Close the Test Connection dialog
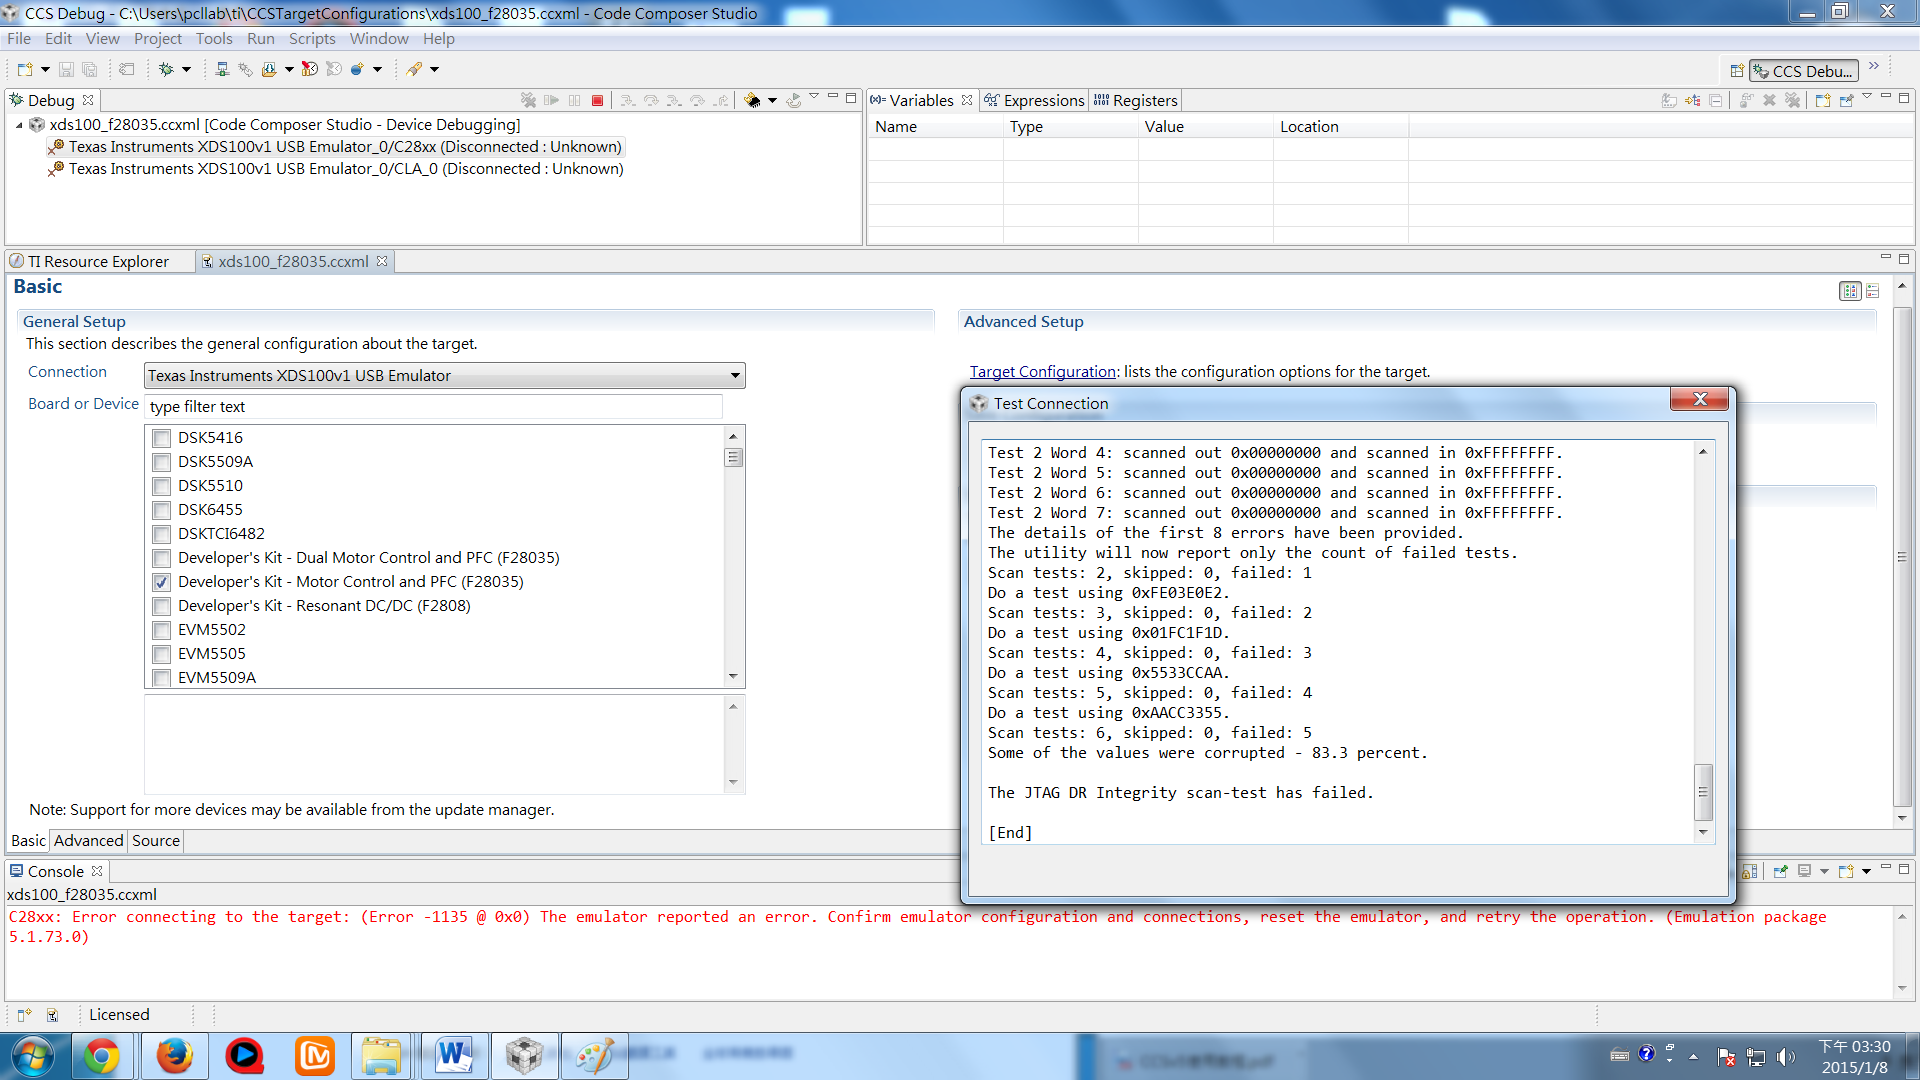Viewport: 1920px width, 1080px height. coord(1699,399)
